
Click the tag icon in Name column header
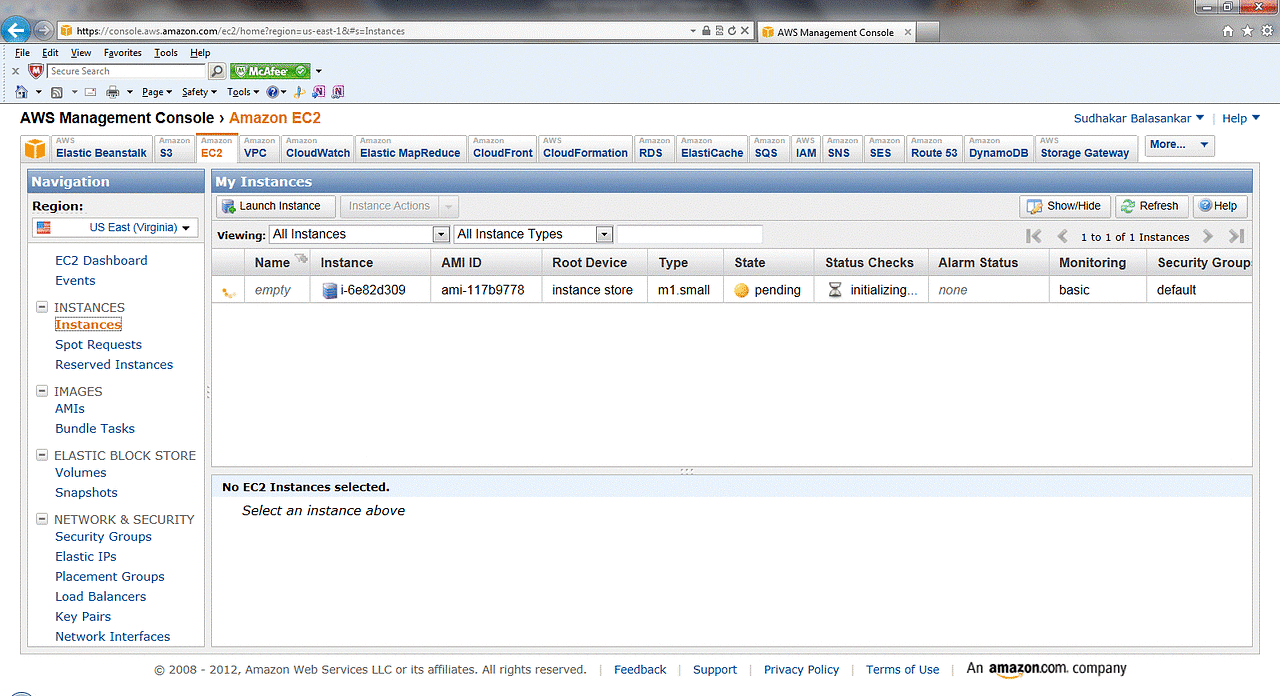(300, 260)
